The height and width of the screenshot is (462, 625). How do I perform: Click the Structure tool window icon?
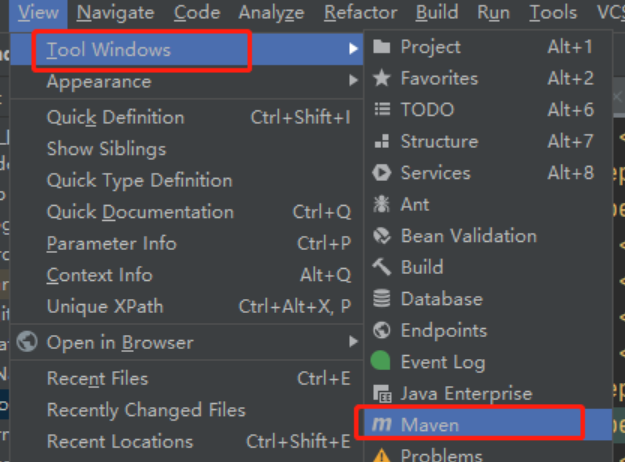click(x=381, y=141)
